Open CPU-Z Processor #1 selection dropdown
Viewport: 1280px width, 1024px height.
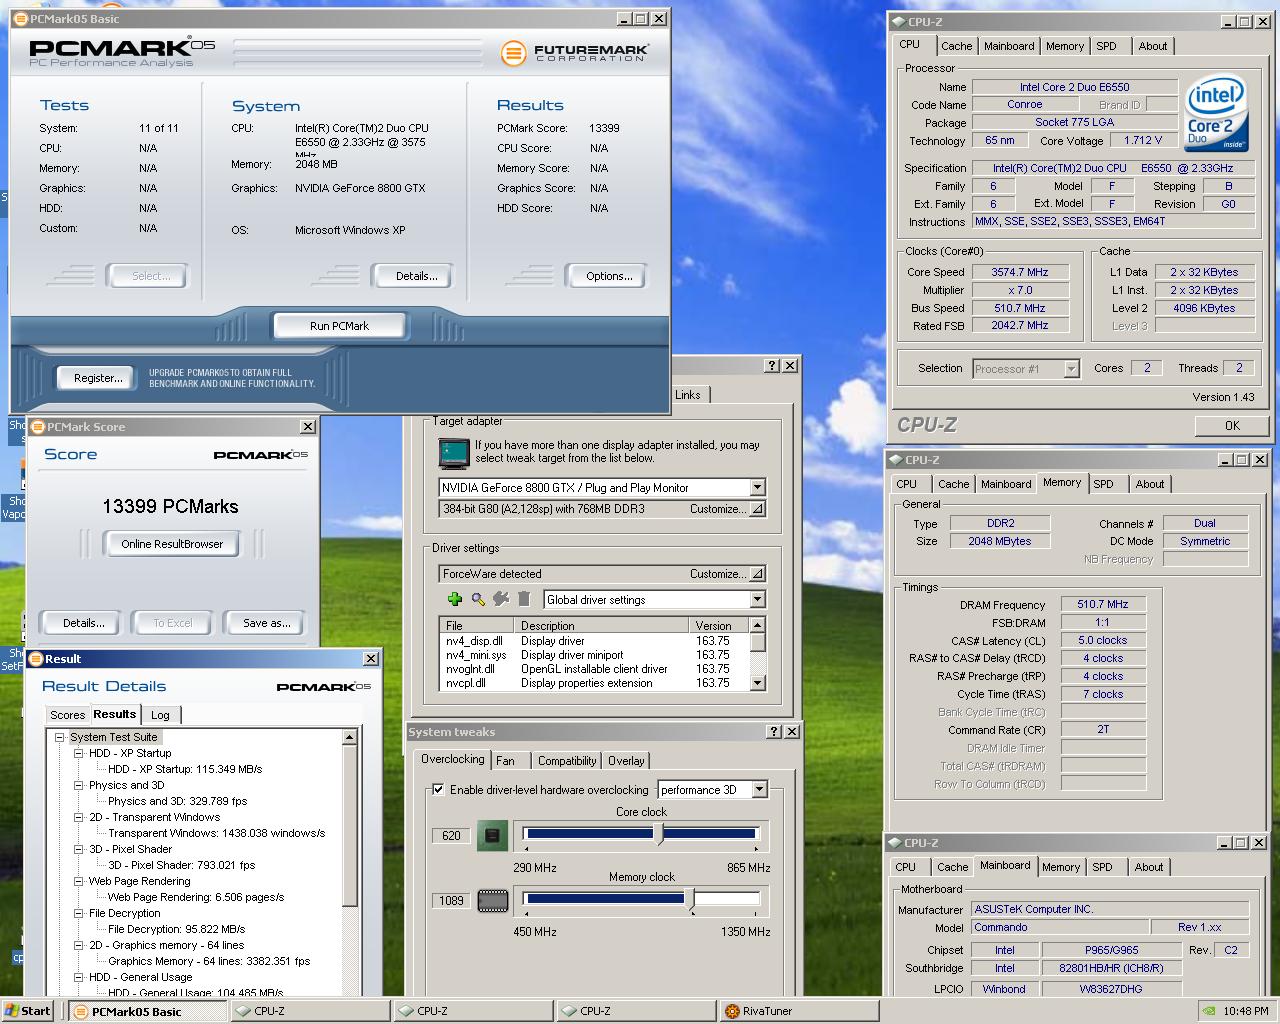pos(1072,369)
